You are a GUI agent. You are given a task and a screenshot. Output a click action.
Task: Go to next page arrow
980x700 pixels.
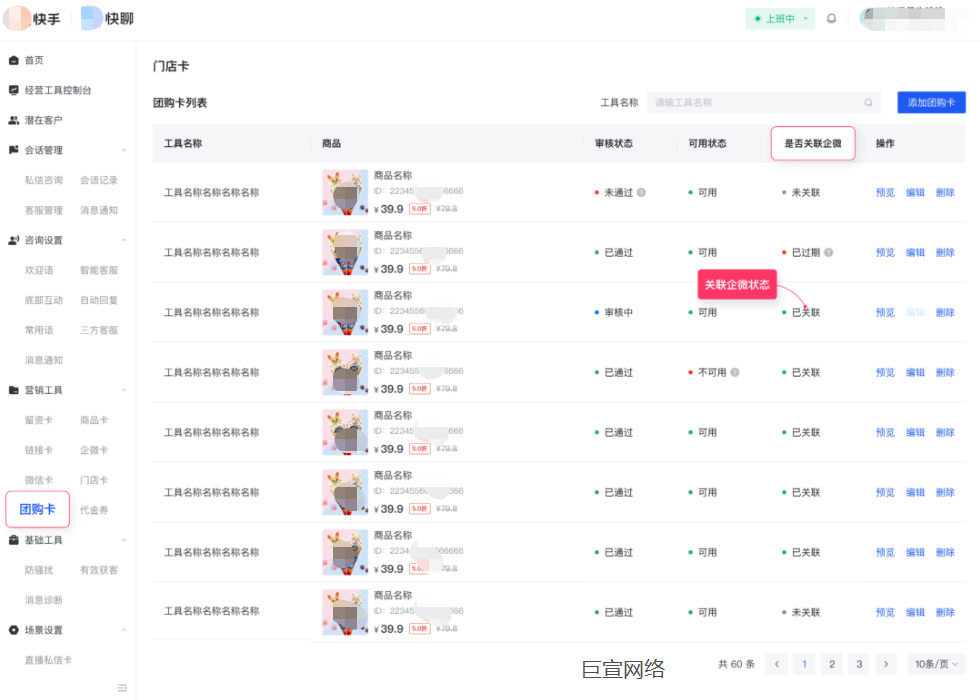click(886, 664)
